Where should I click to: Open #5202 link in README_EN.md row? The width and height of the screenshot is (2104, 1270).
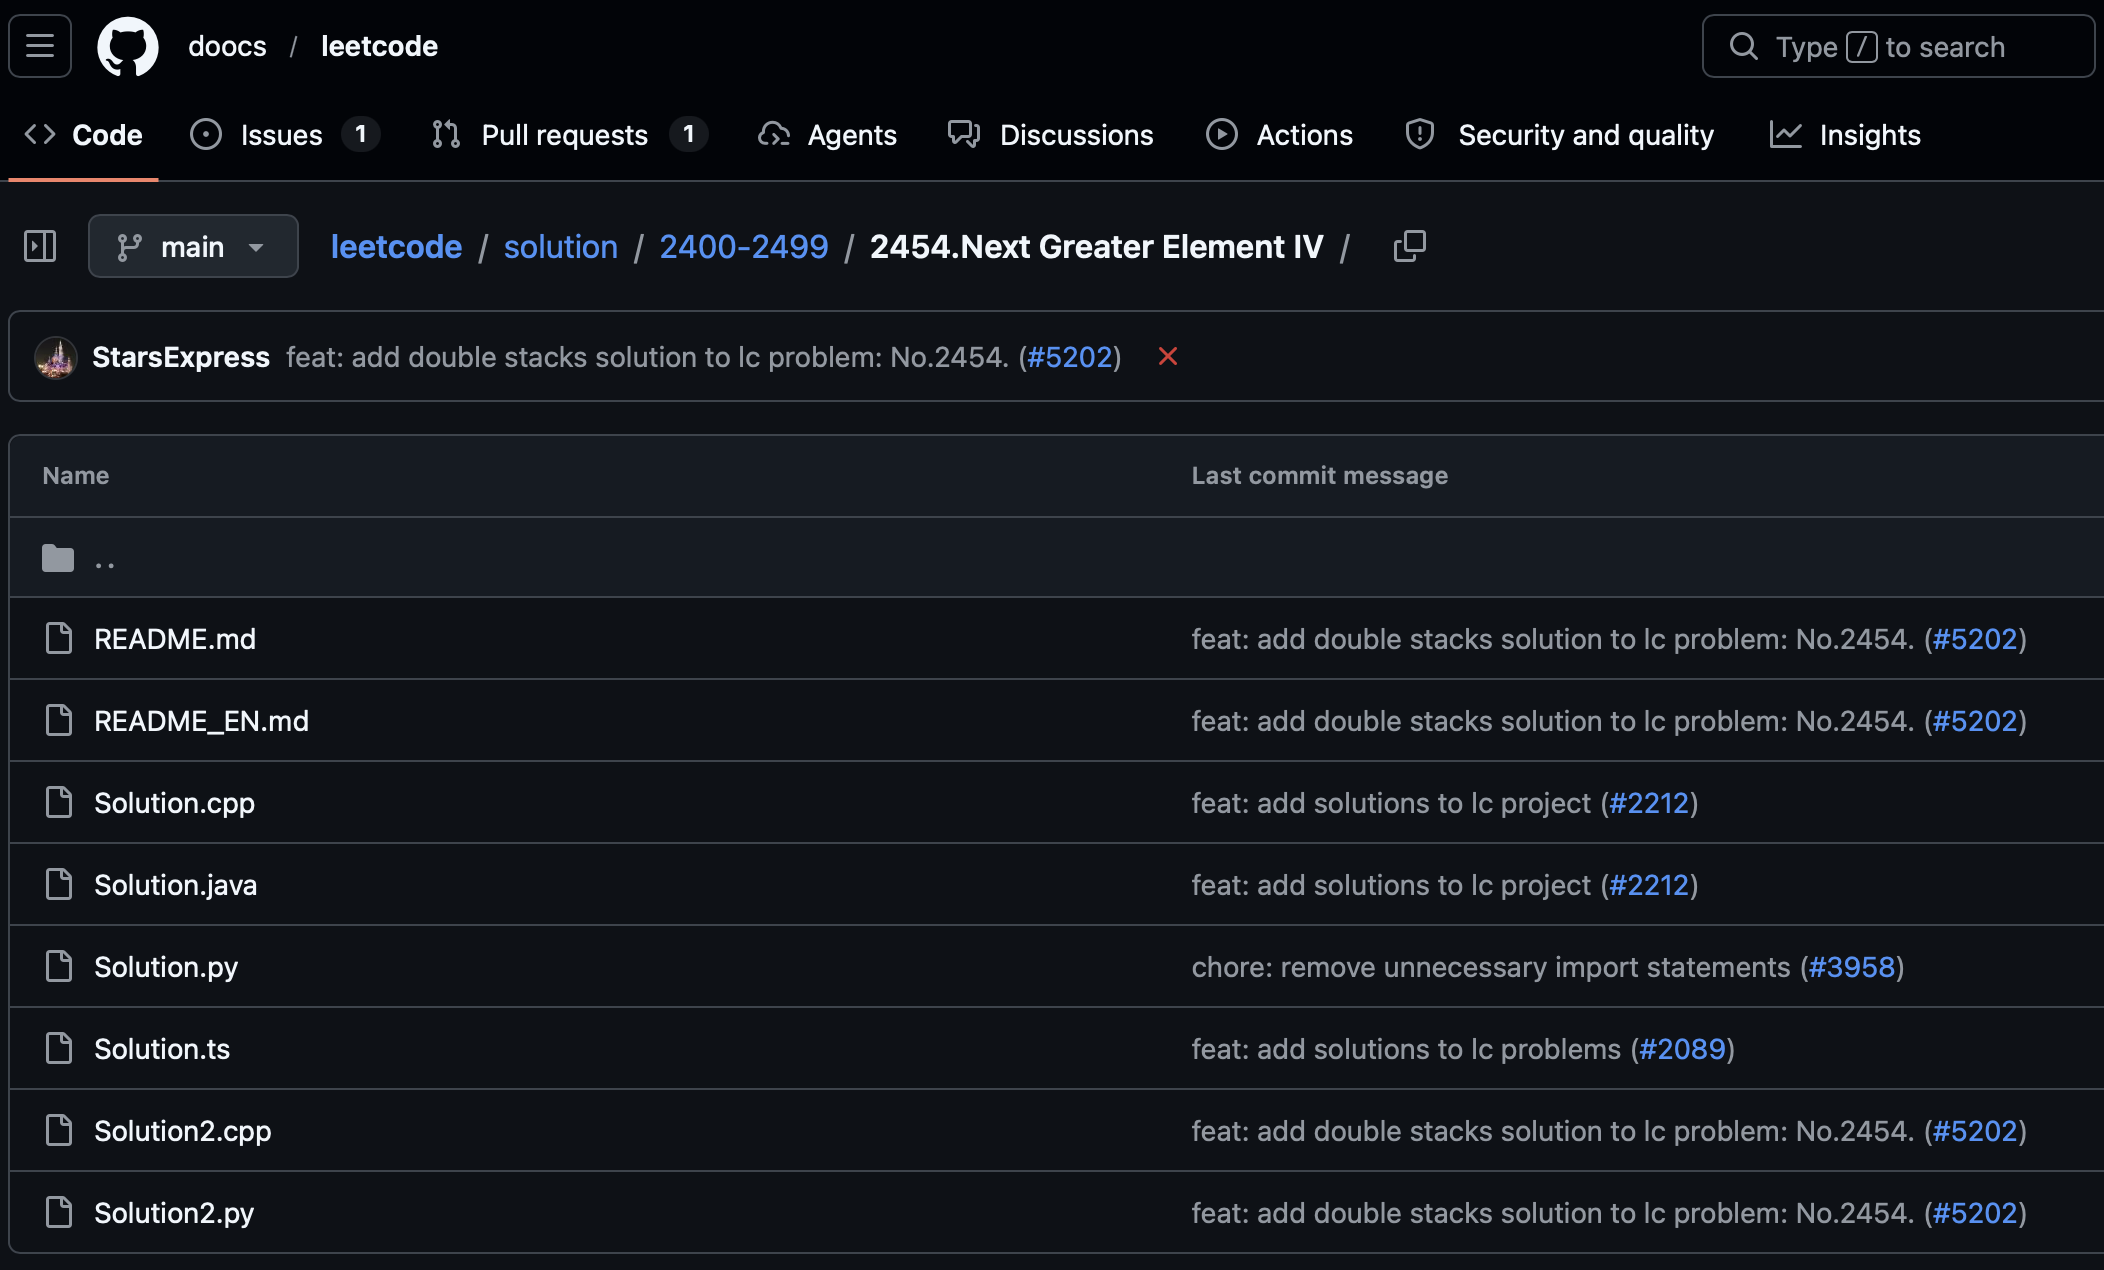[x=1975, y=721]
